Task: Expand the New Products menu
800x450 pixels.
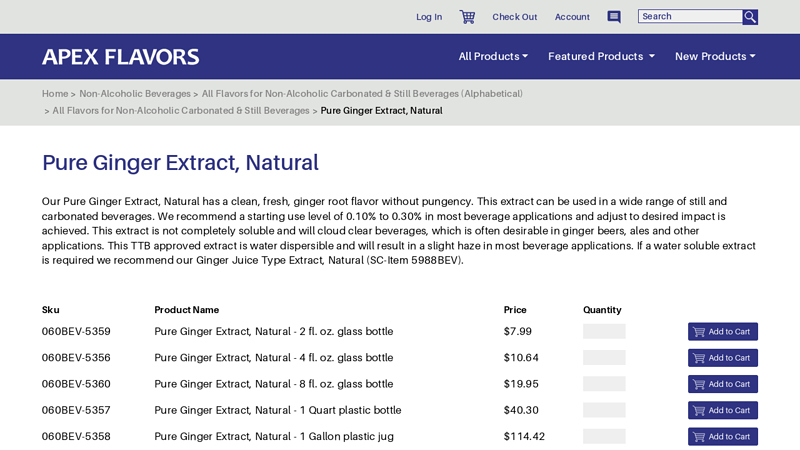Action: (x=715, y=56)
